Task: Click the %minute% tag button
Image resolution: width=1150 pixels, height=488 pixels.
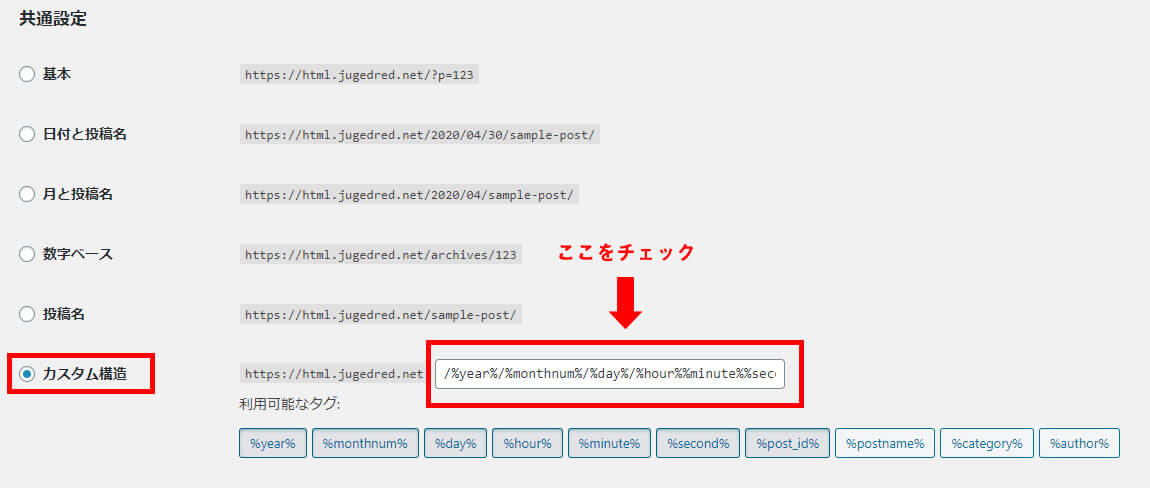Action: [609, 443]
